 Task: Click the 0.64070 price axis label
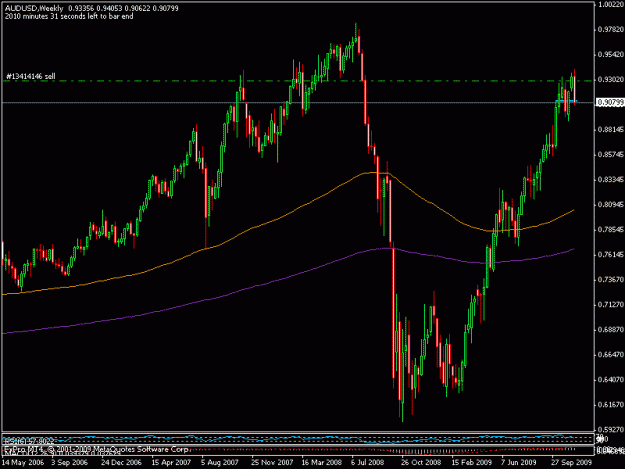click(610, 380)
